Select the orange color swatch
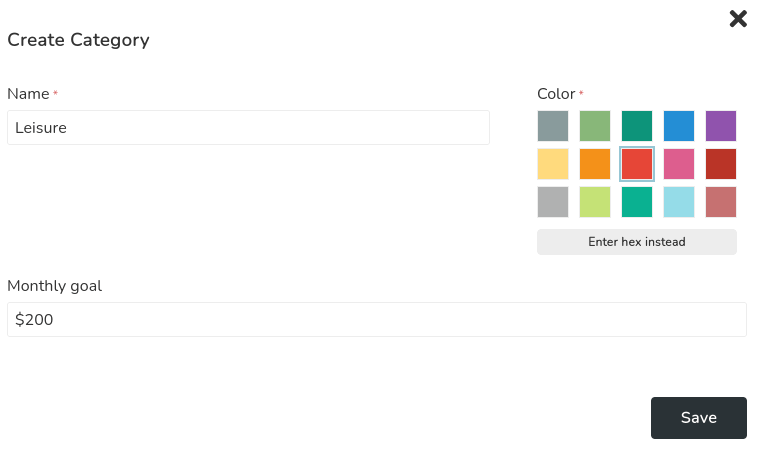 tap(595, 164)
